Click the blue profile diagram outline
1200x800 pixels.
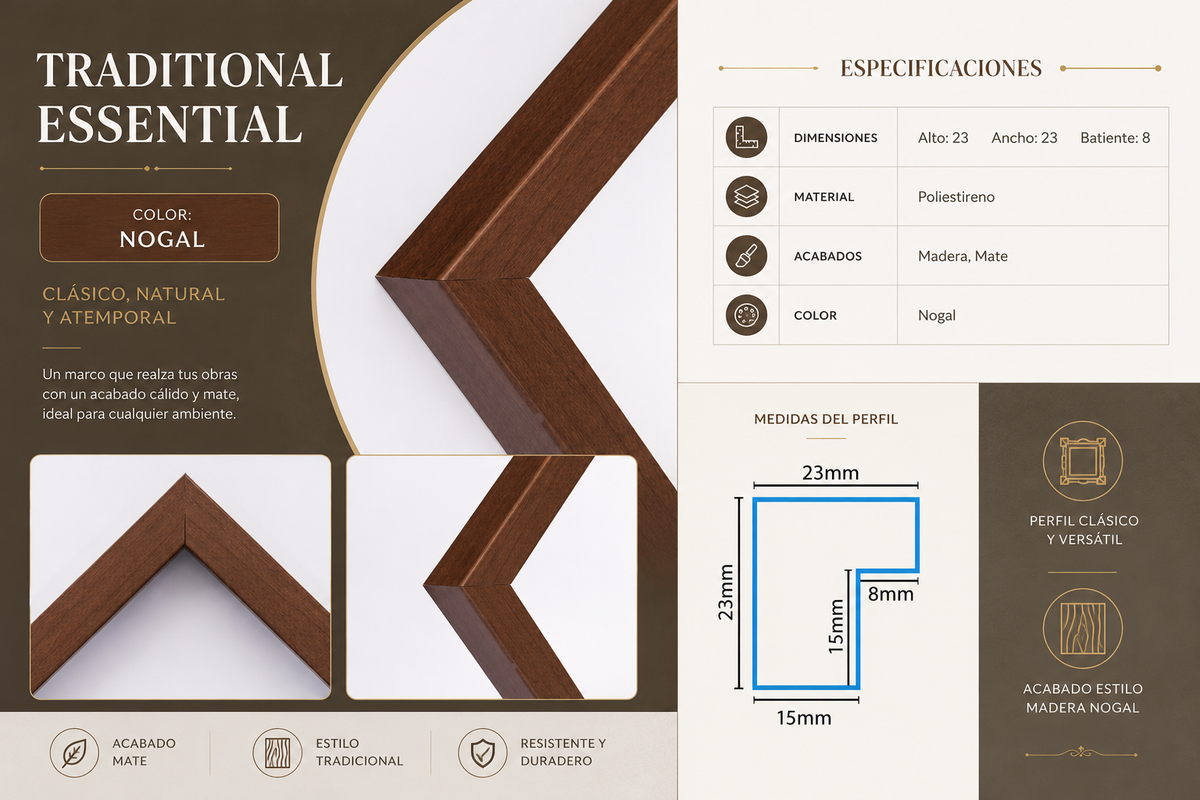pos(833,593)
